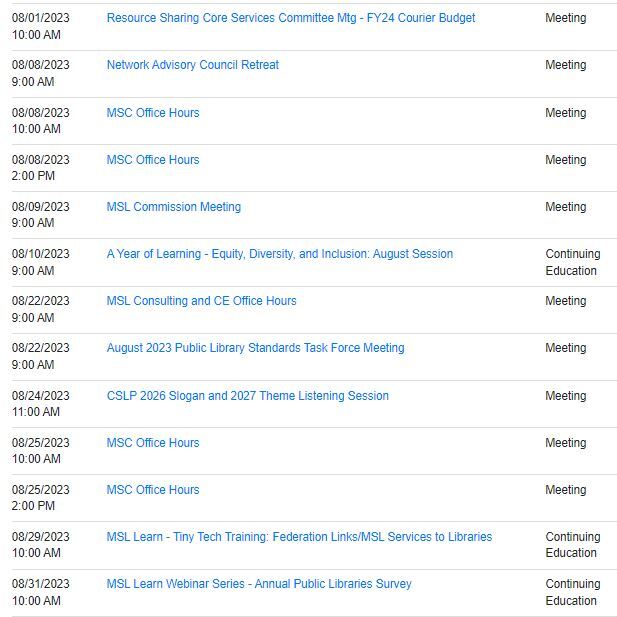Open A Year of Learning August Session link
The width and height of the screenshot is (617, 617).
[x=279, y=254]
